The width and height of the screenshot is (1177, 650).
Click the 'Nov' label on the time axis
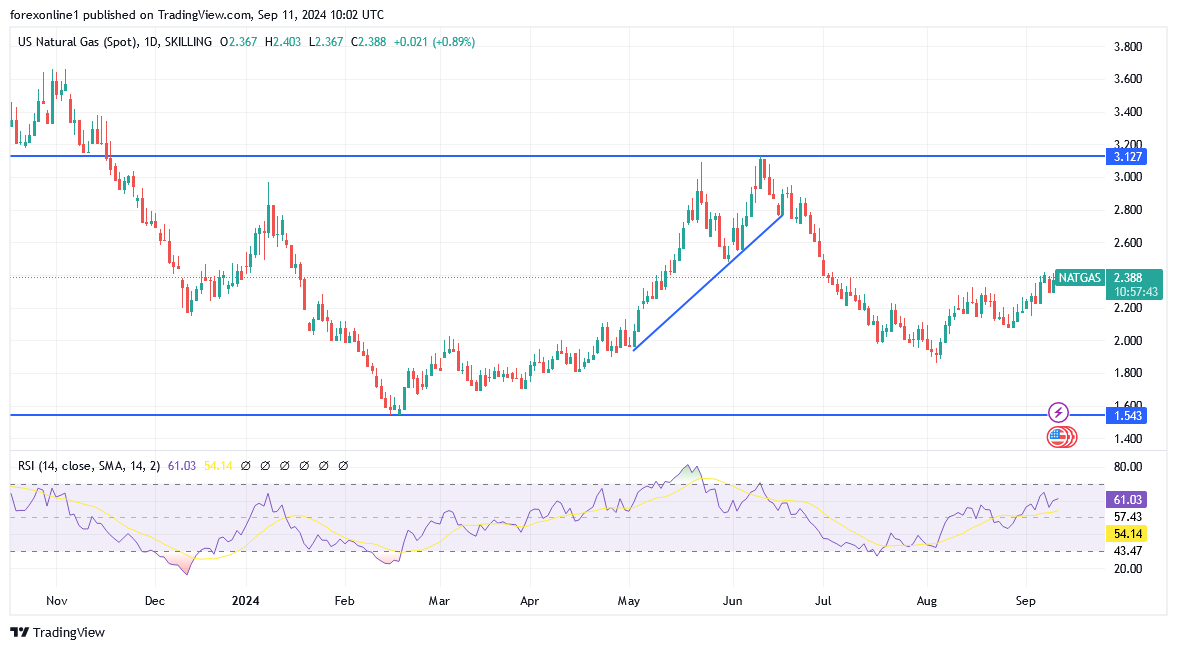coord(56,600)
